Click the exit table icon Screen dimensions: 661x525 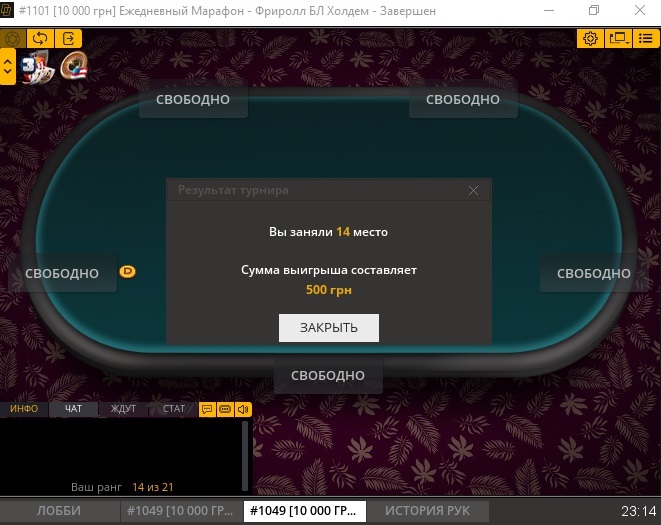click(68, 39)
